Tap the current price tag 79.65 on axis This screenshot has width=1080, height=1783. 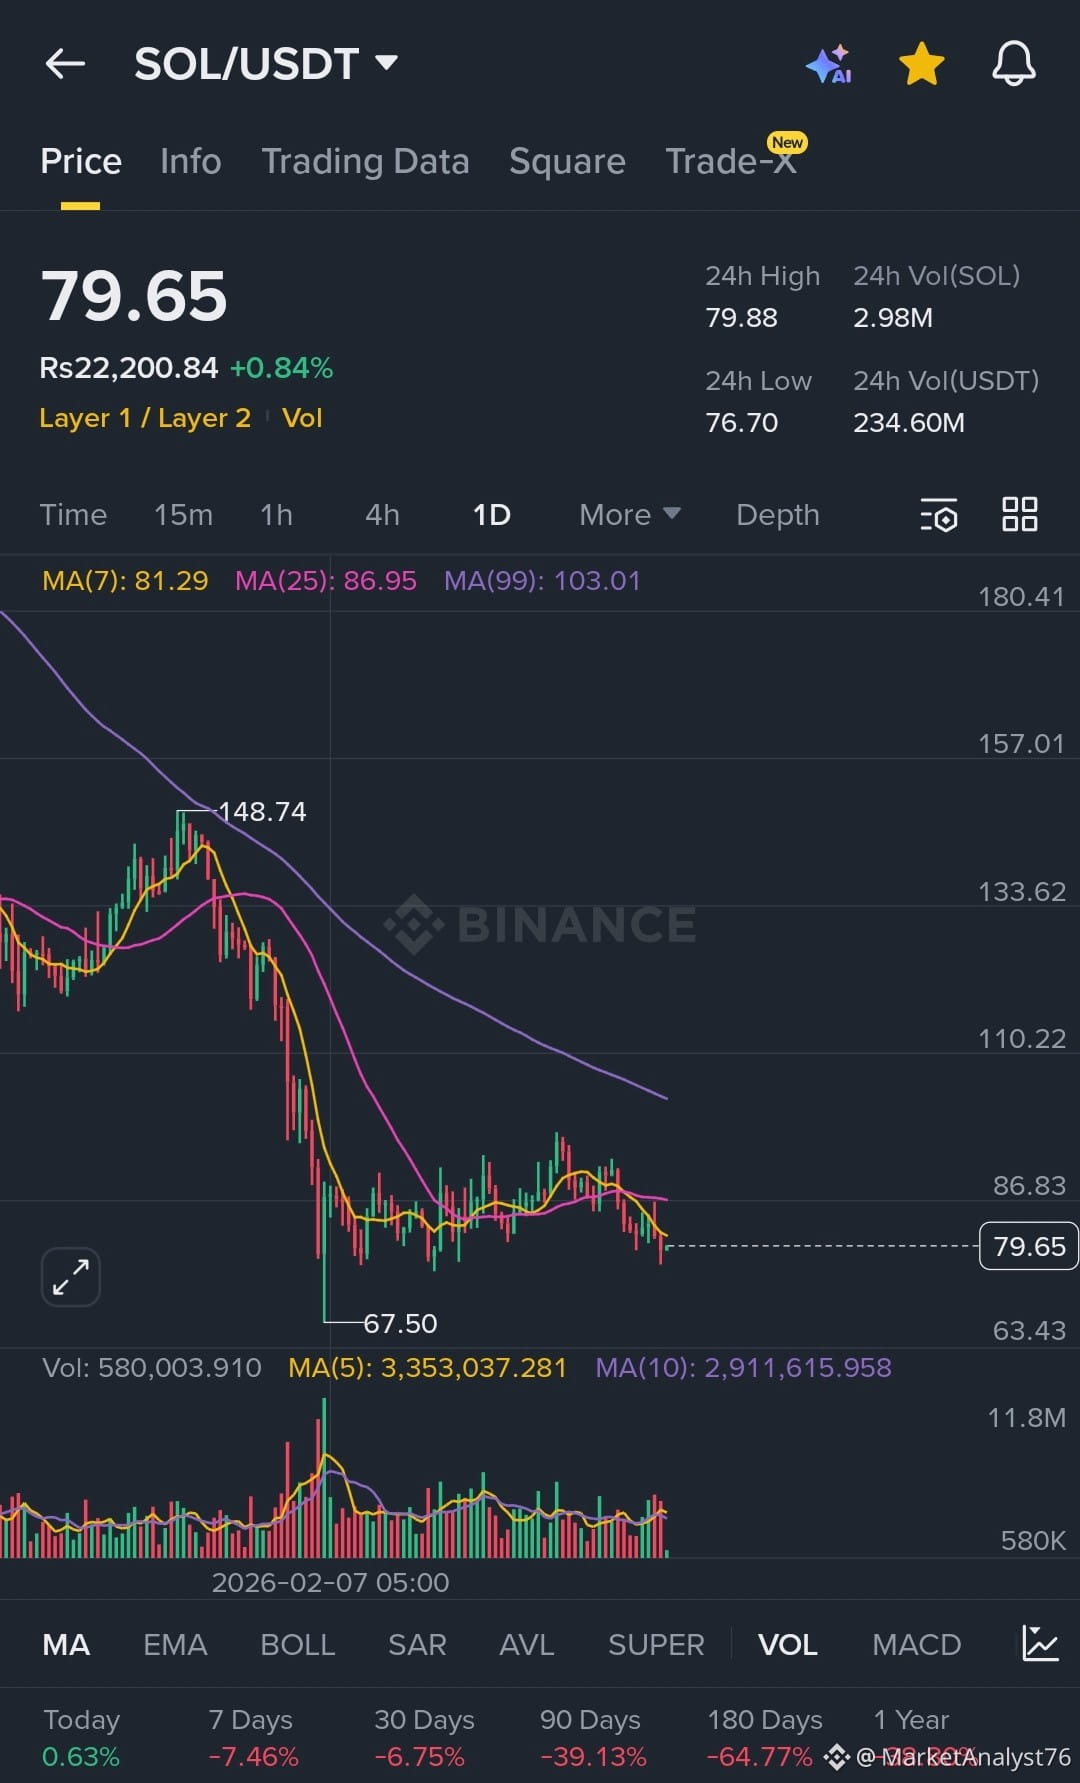(1029, 1246)
